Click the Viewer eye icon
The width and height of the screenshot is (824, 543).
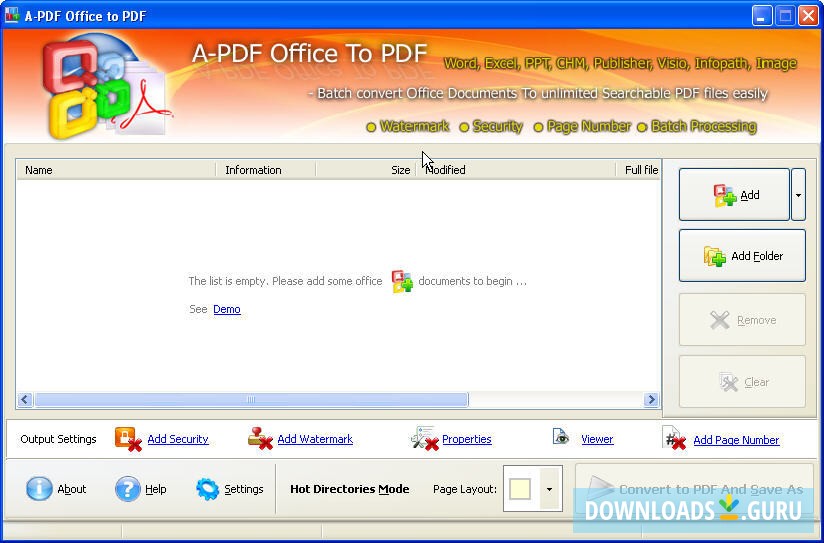(x=561, y=436)
